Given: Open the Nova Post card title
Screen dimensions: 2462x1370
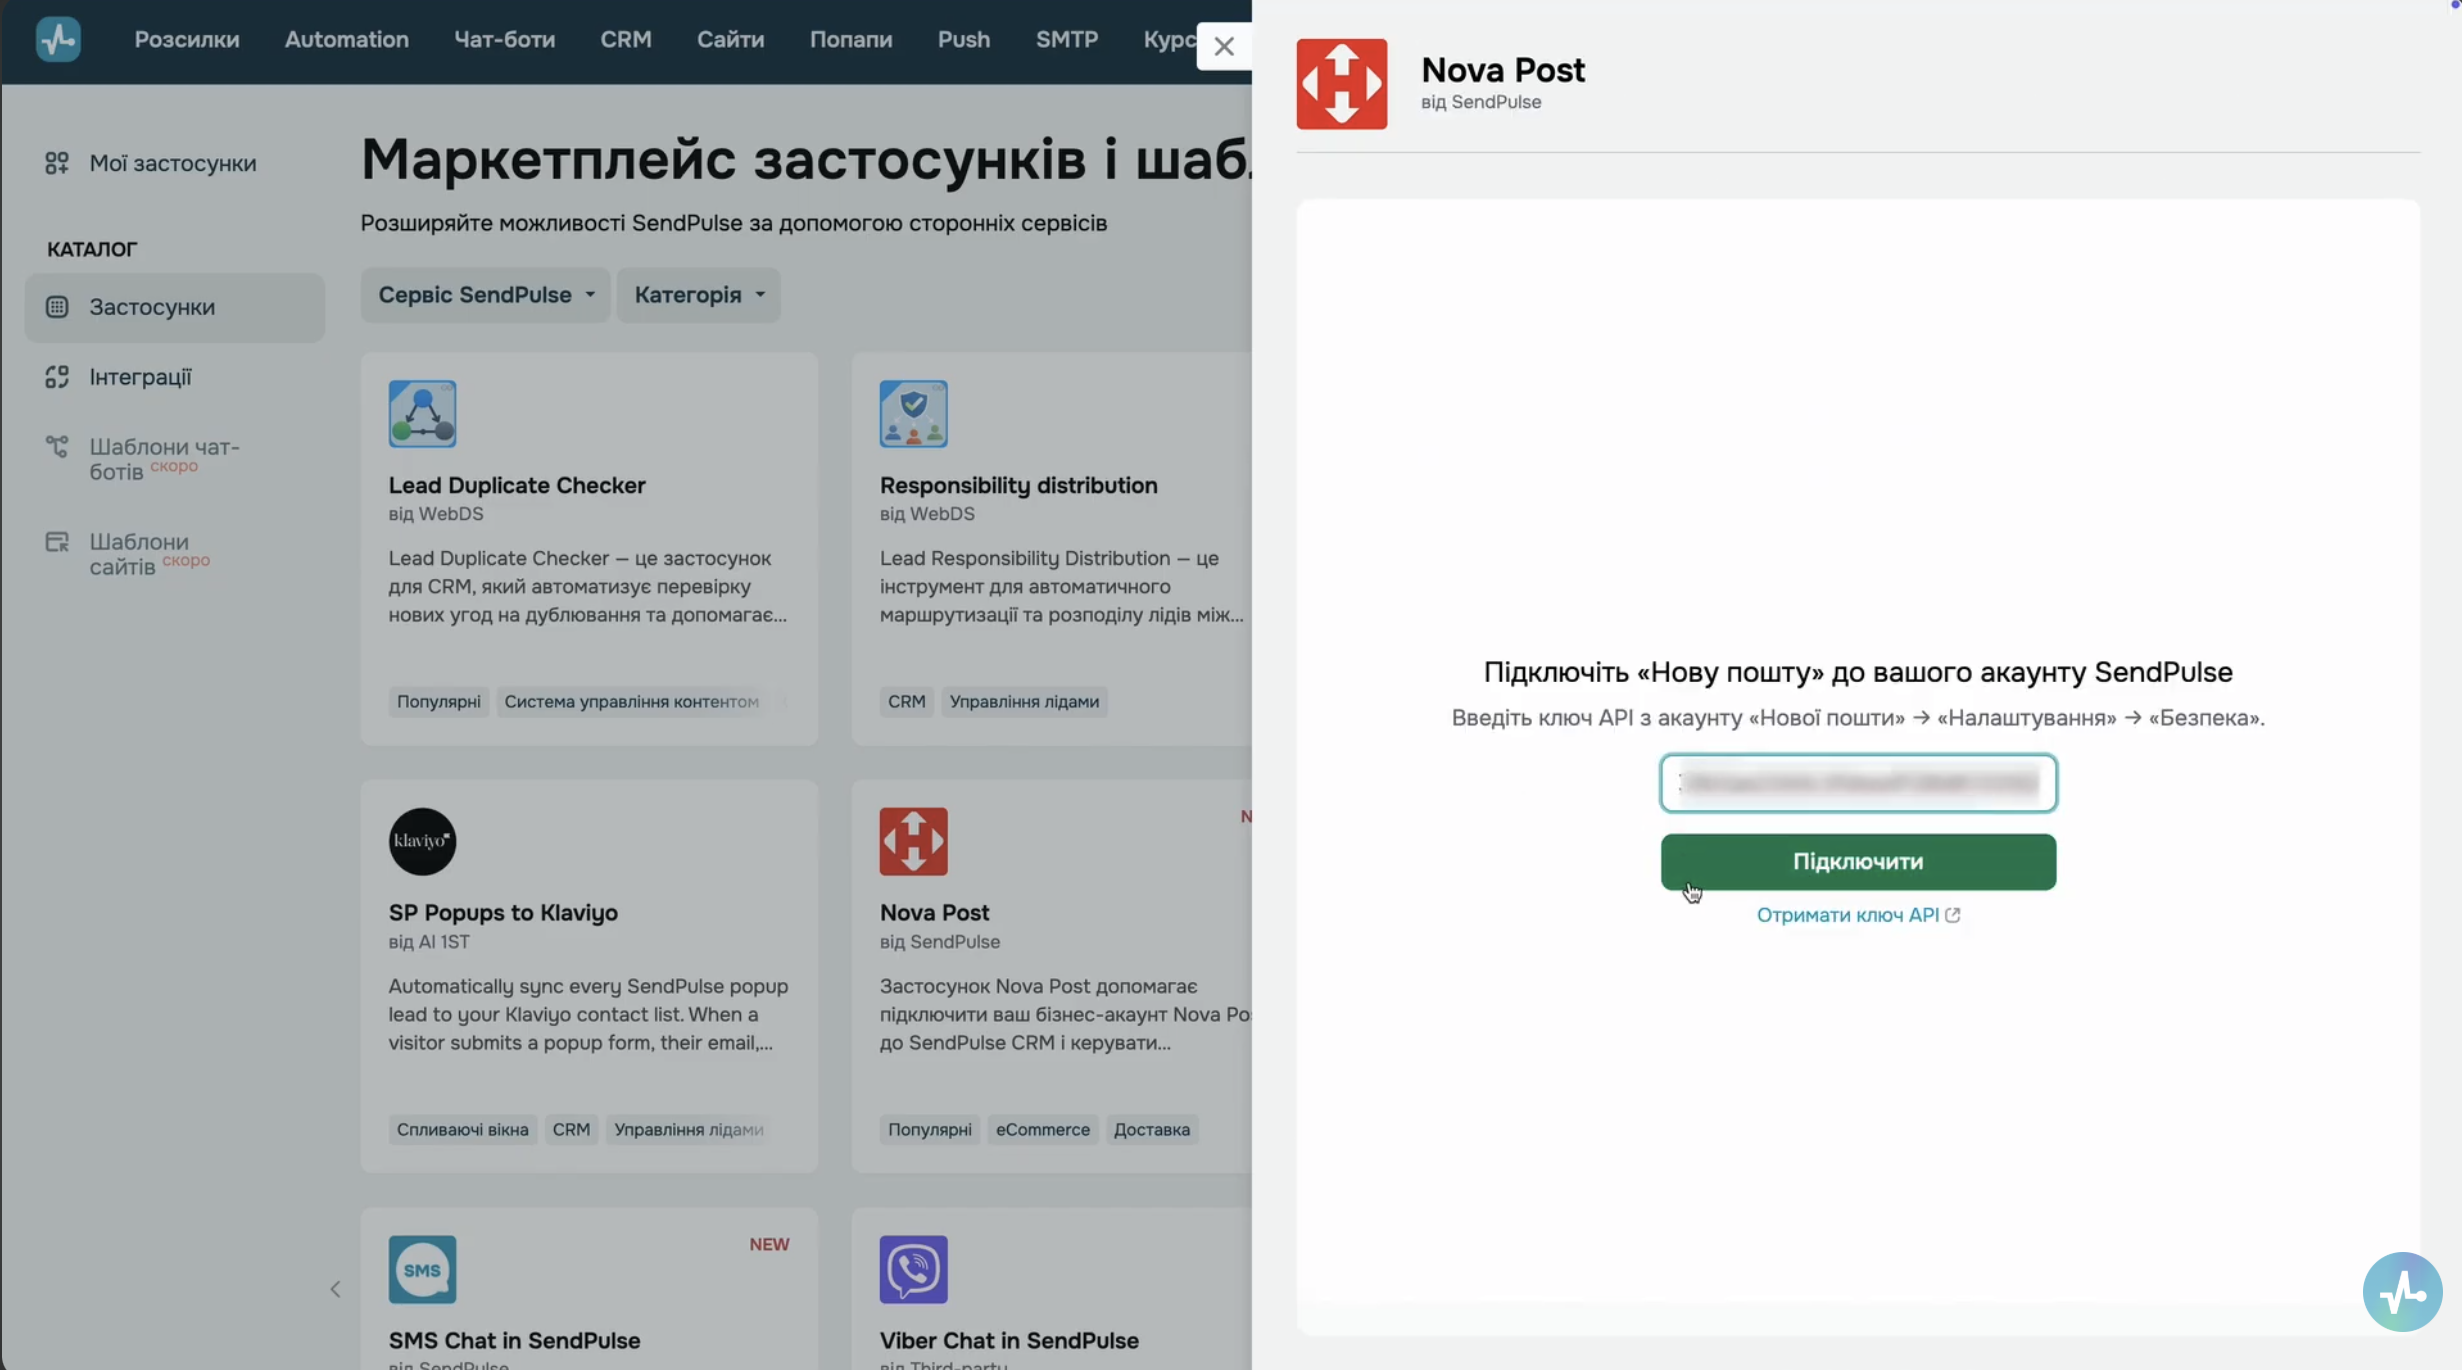Looking at the screenshot, I should [934, 913].
